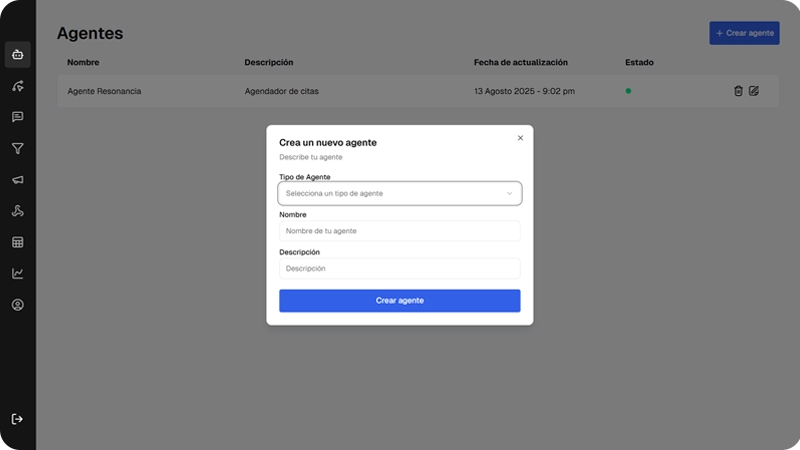Click the Nombre input field
Viewport: 800px width, 450px height.
[x=399, y=231]
